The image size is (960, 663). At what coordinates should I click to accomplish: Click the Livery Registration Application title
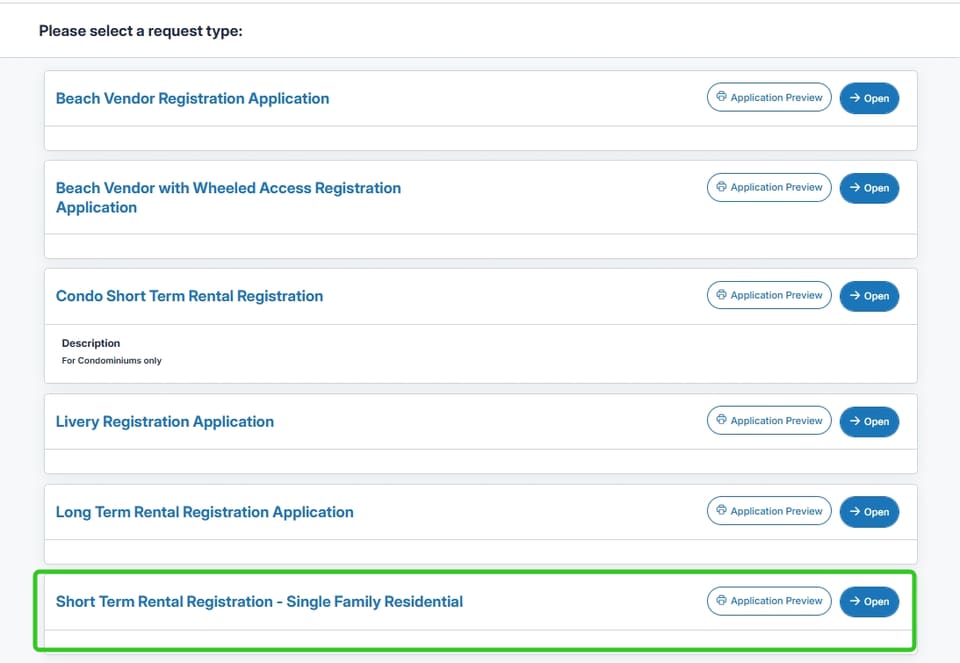pyautogui.click(x=165, y=422)
